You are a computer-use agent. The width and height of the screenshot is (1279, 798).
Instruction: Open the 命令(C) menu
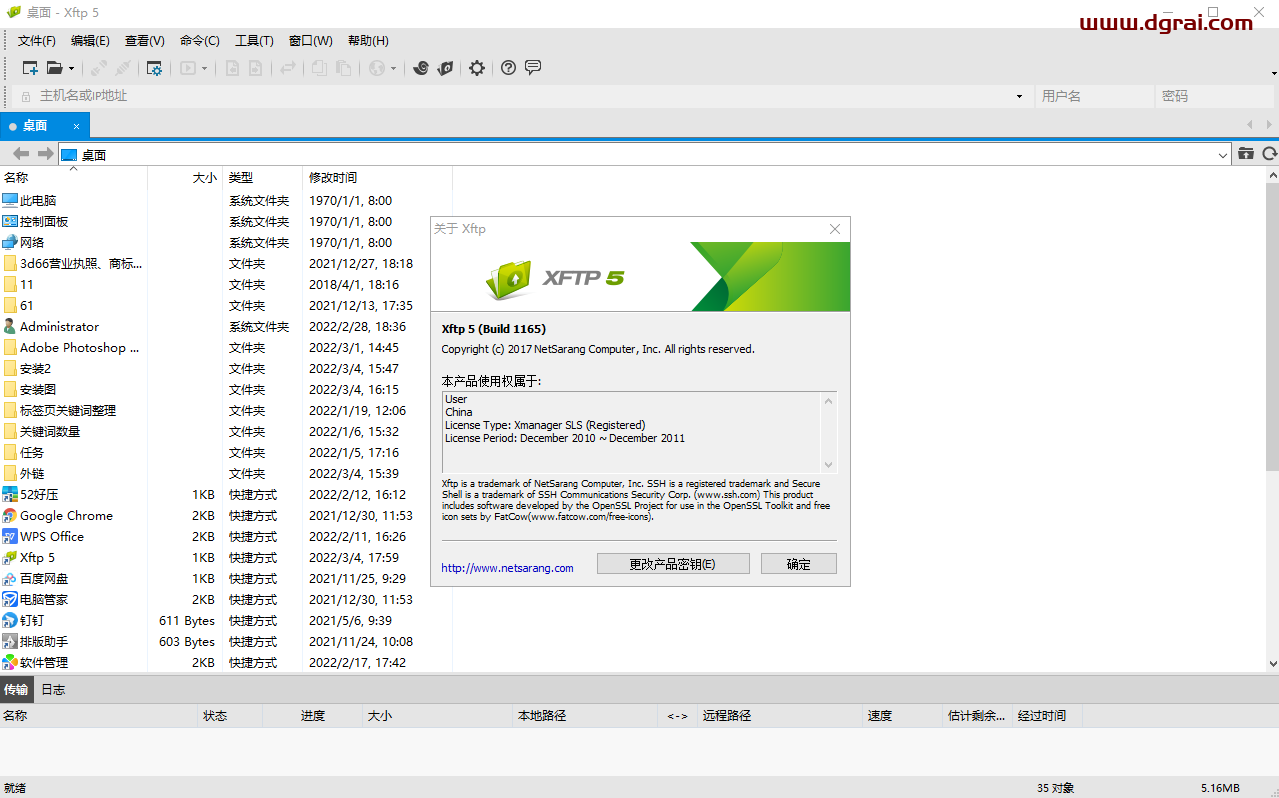click(x=200, y=41)
